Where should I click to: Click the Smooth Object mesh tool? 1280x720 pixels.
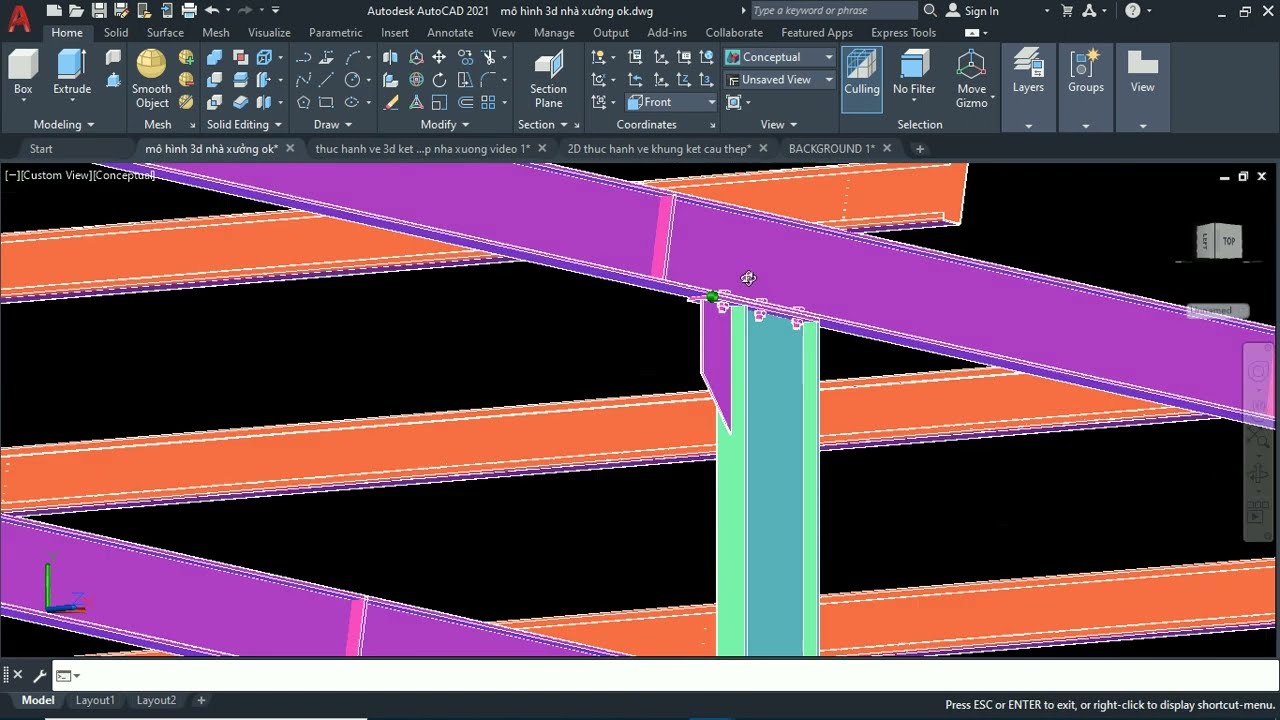click(152, 78)
